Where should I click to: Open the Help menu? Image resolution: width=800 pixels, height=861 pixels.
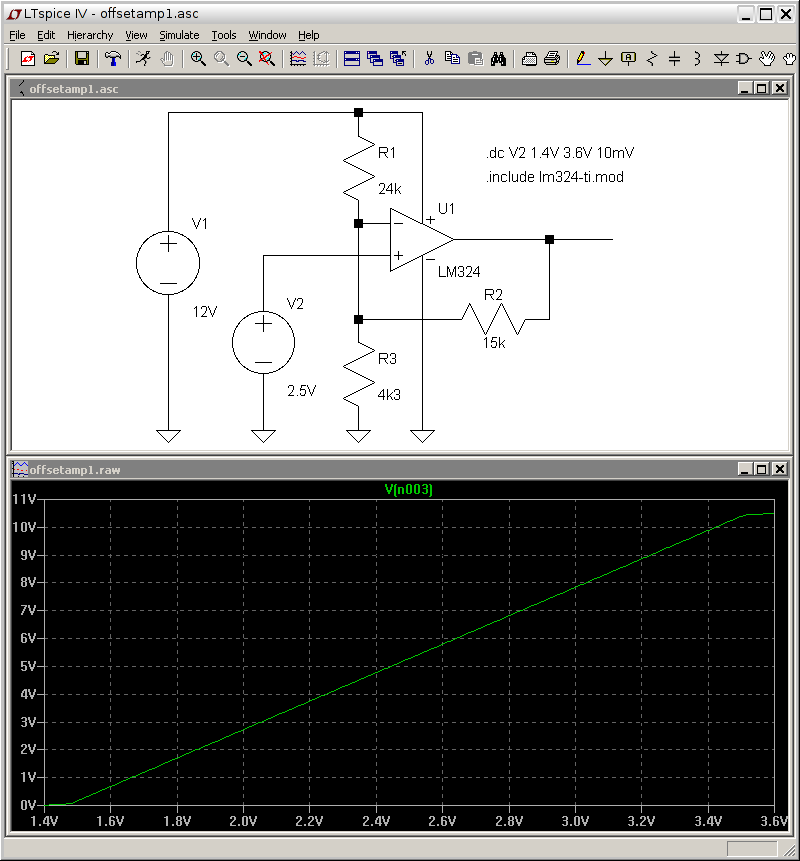tap(309, 35)
